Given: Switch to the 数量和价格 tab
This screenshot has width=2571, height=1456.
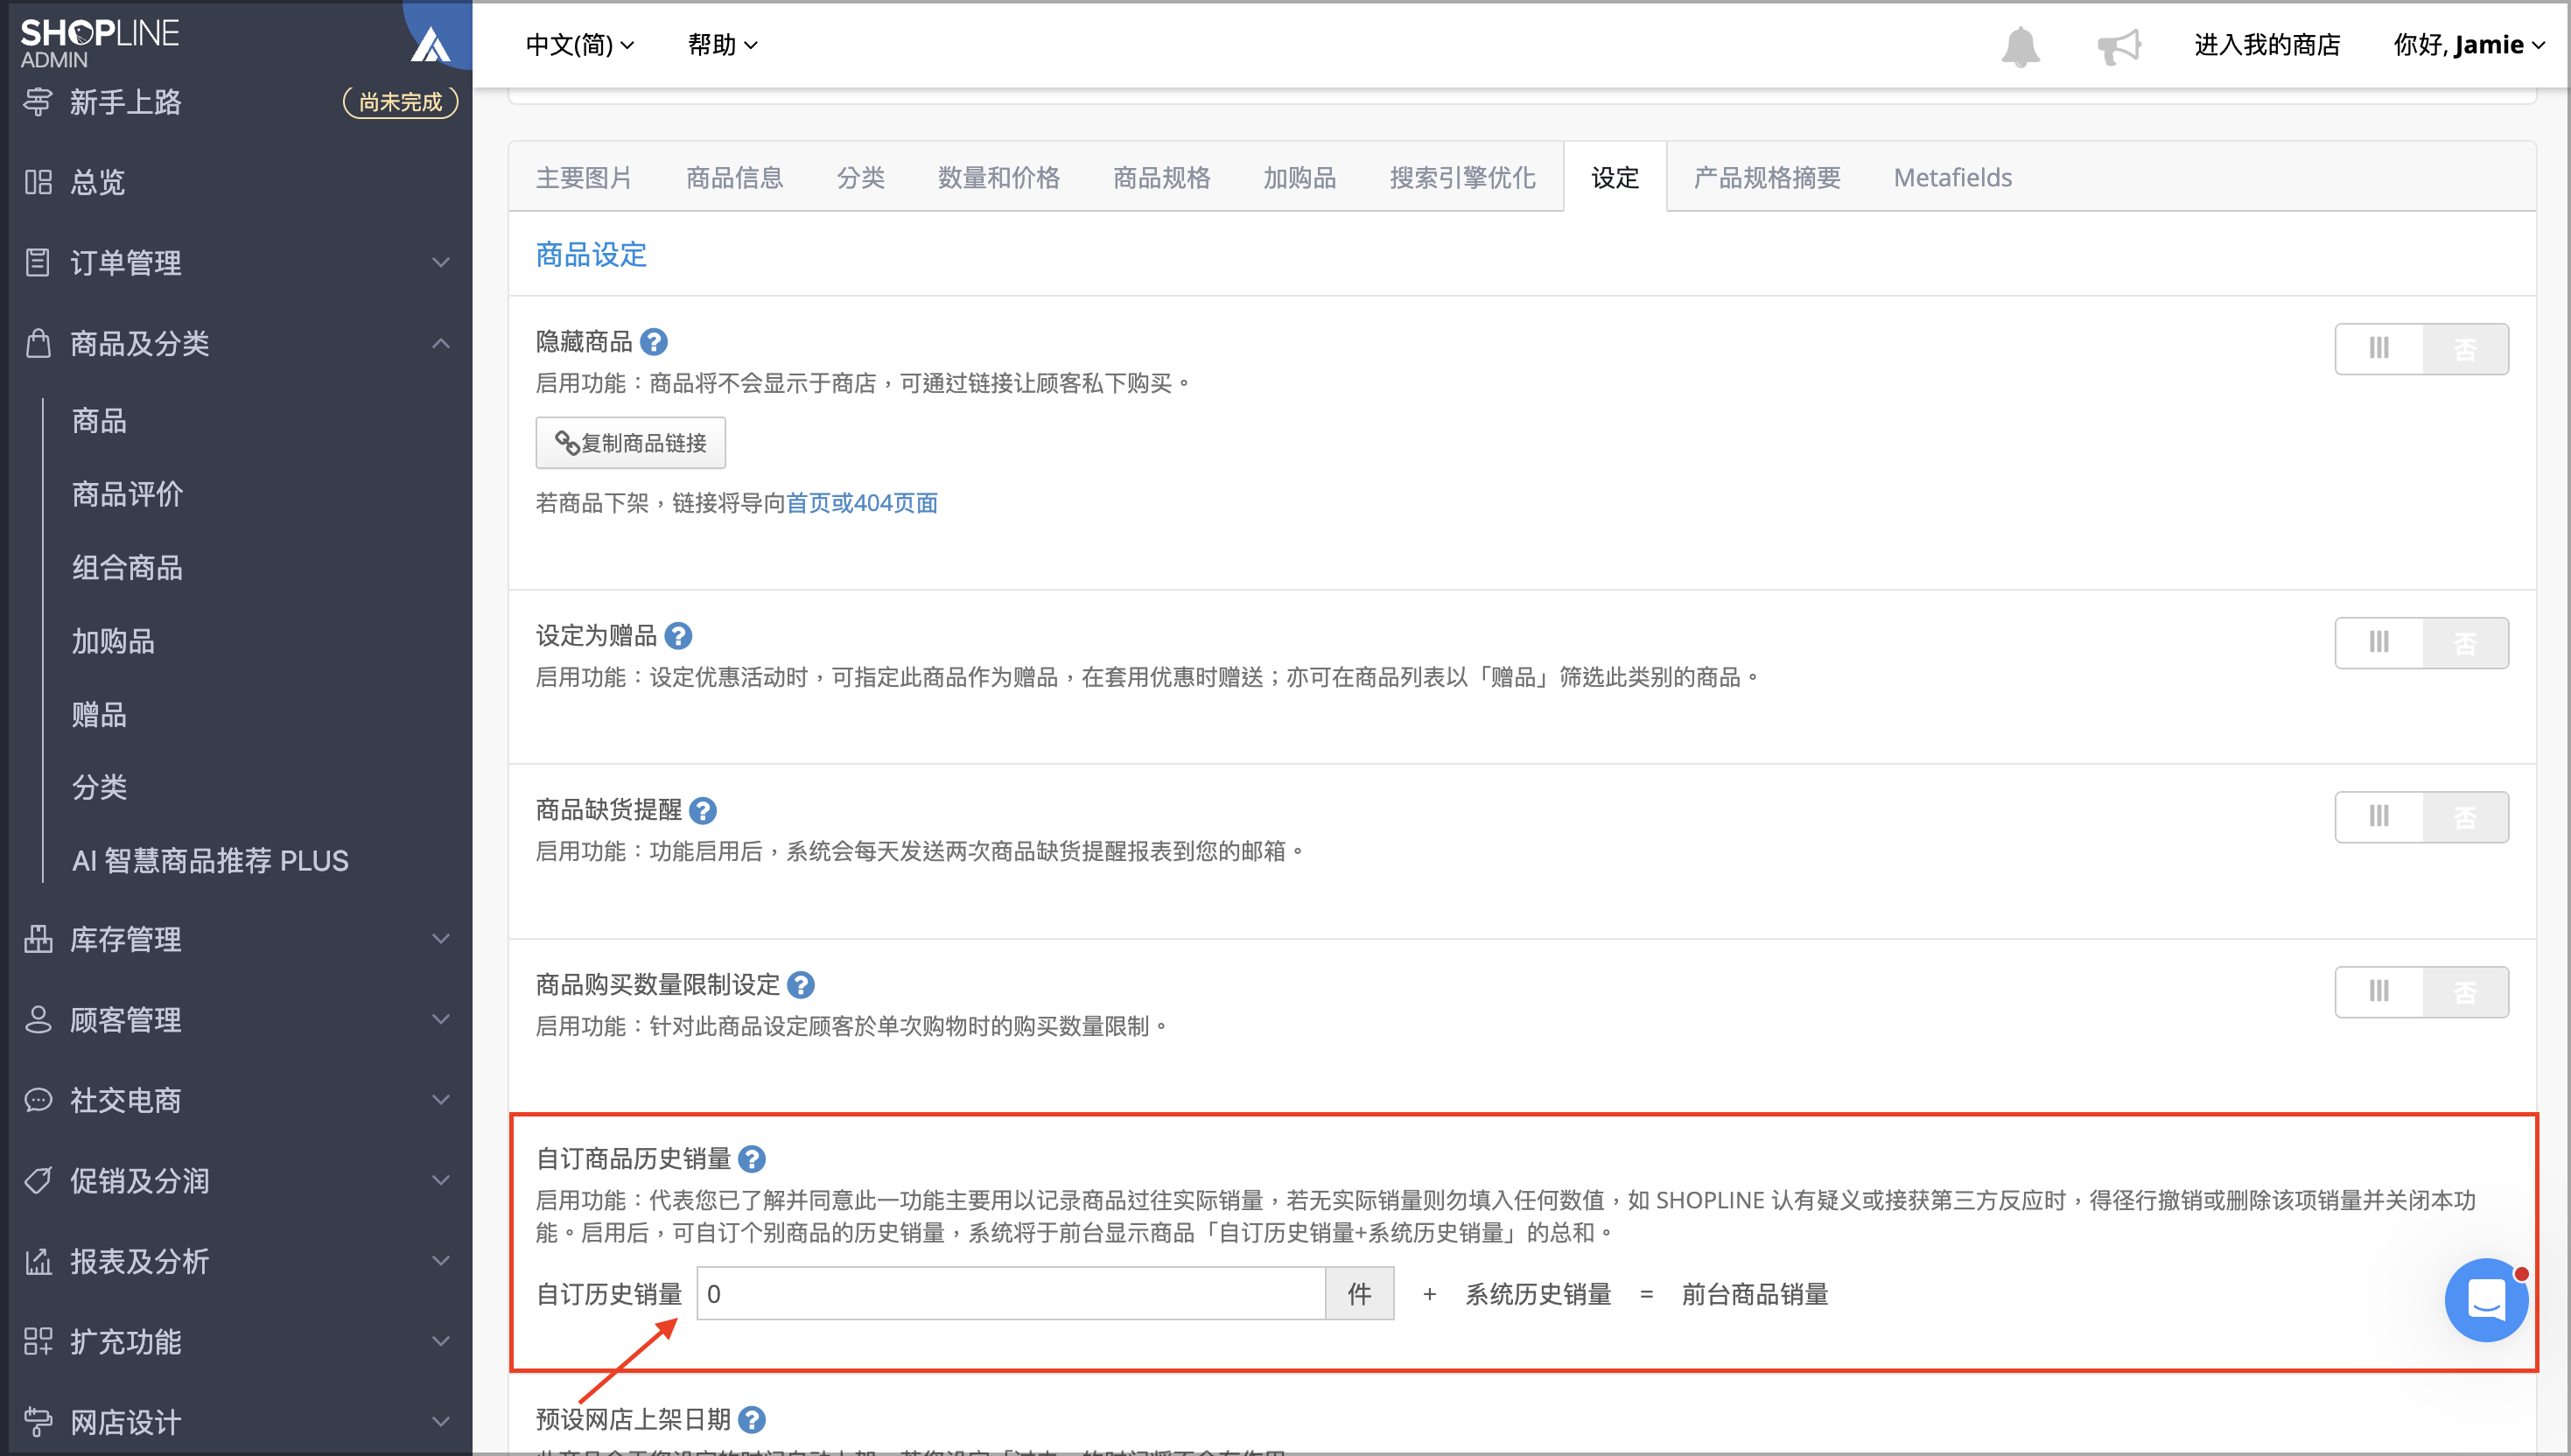Looking at the screenshot, I should 998,177.
